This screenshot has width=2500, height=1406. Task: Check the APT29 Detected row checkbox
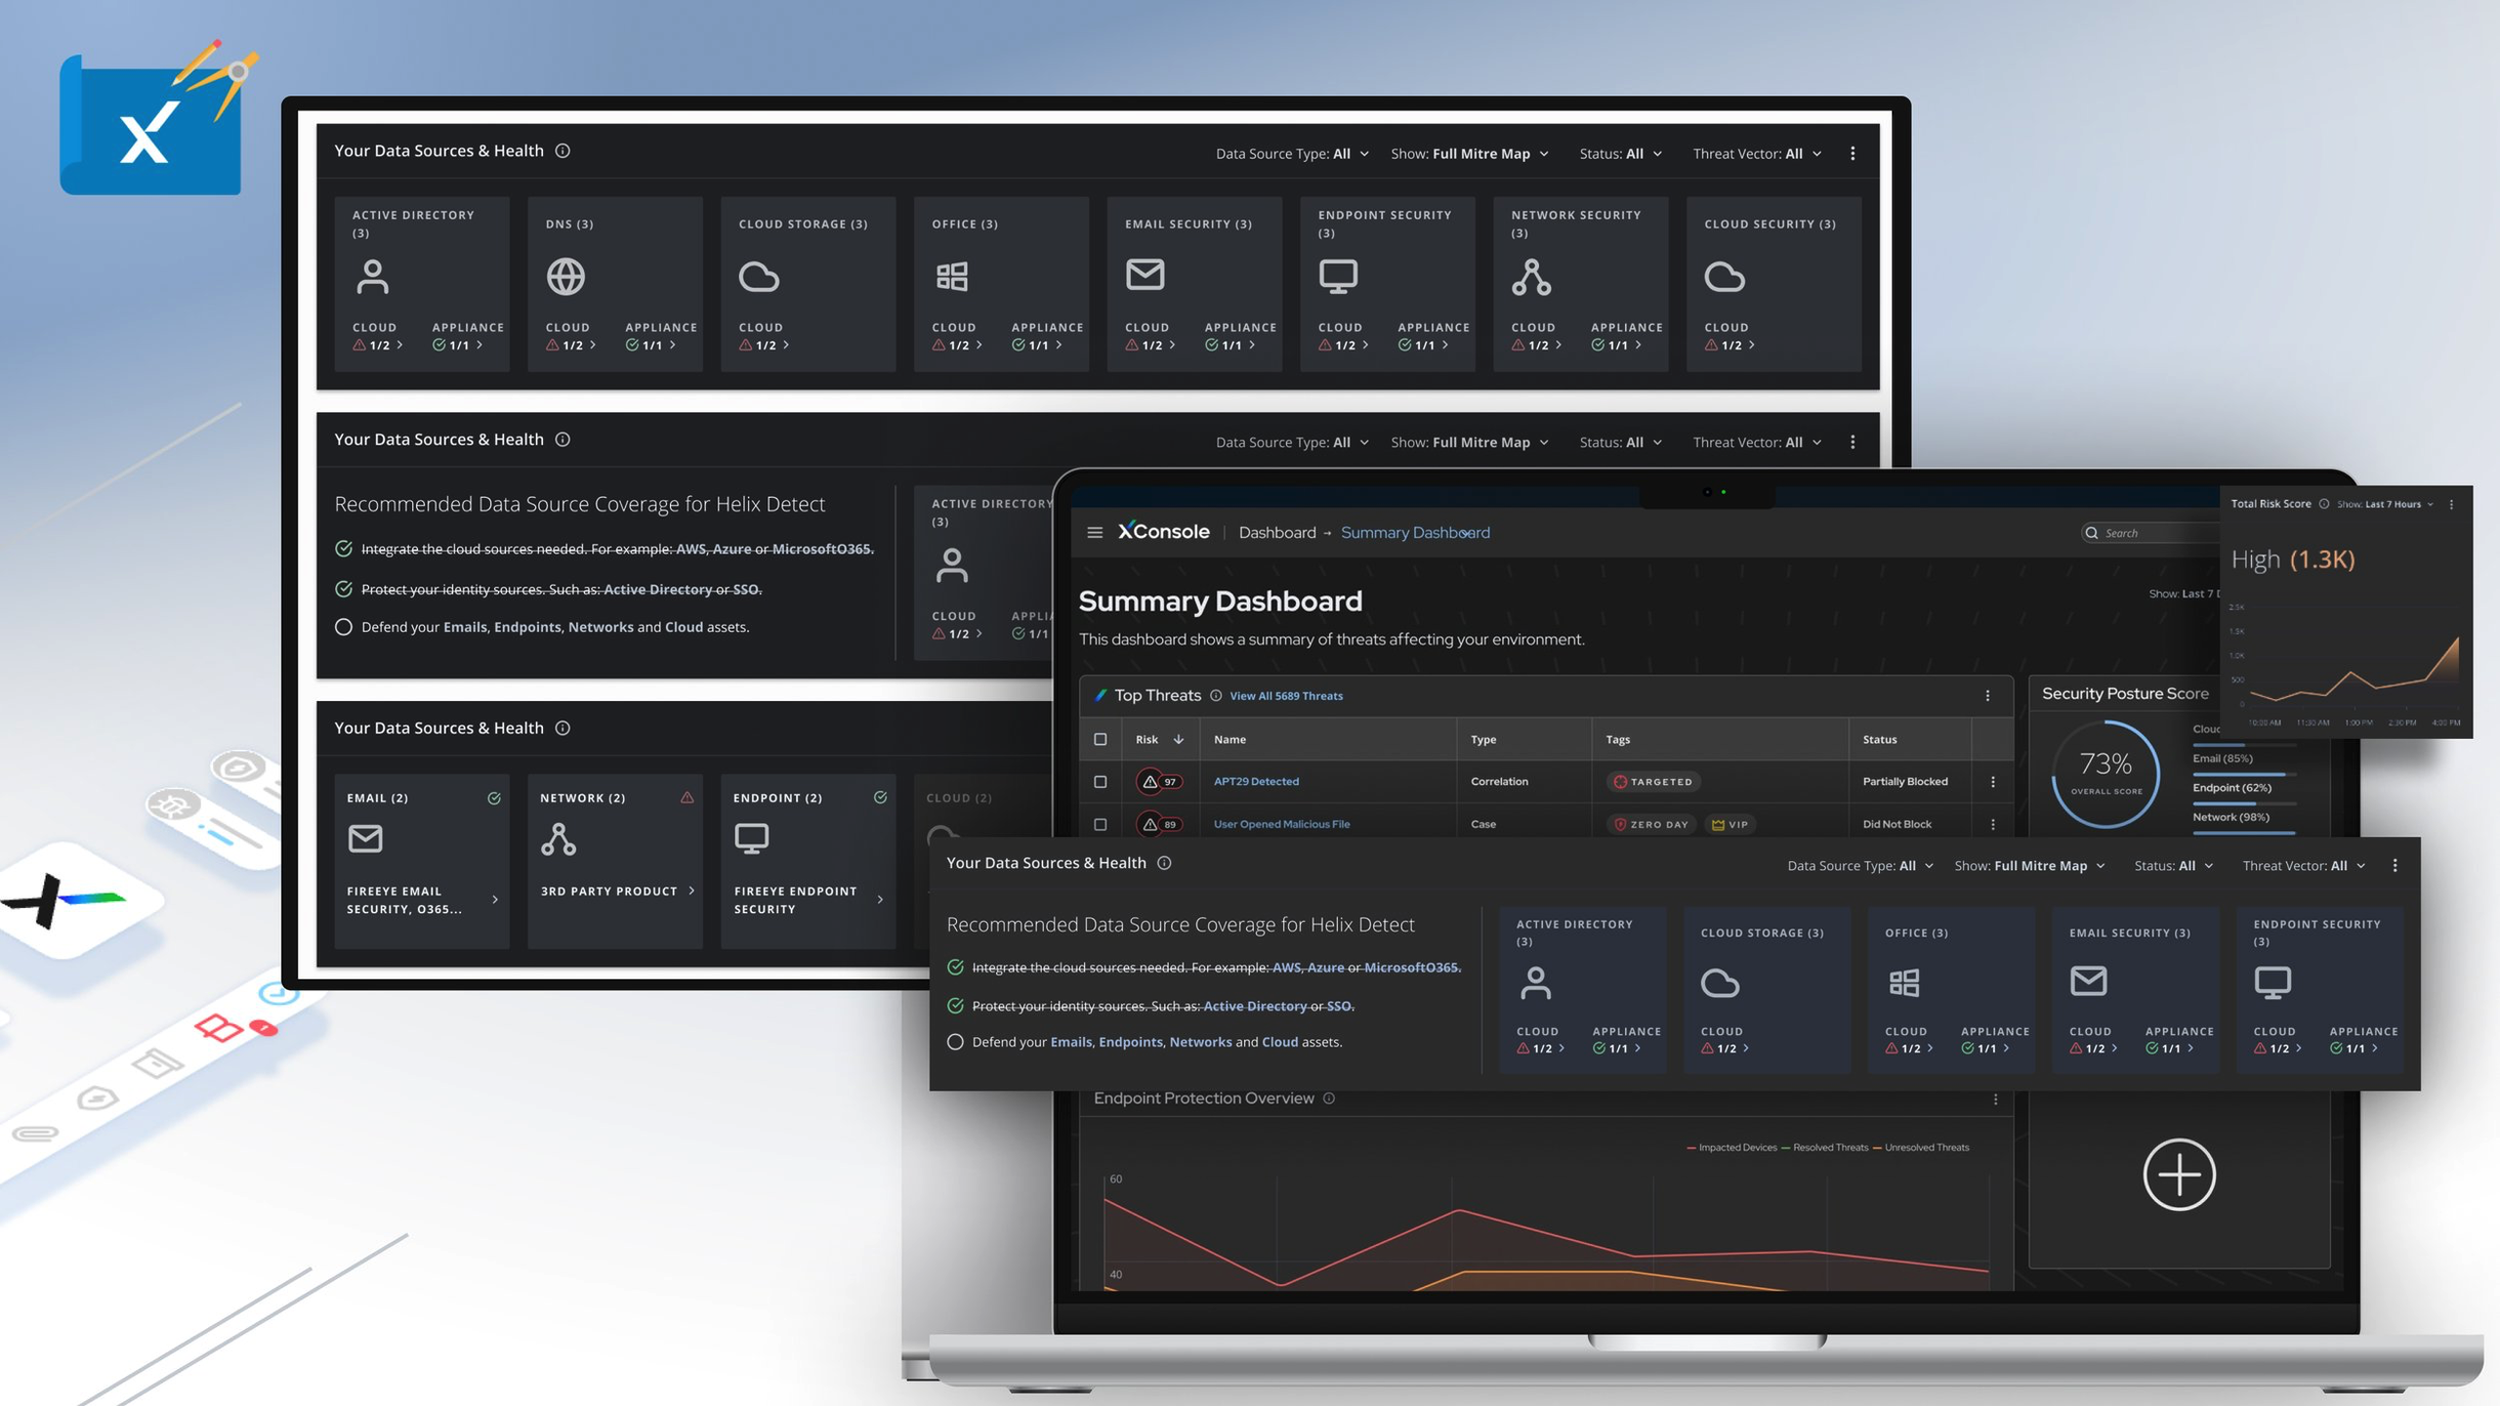coord(1100,782)
